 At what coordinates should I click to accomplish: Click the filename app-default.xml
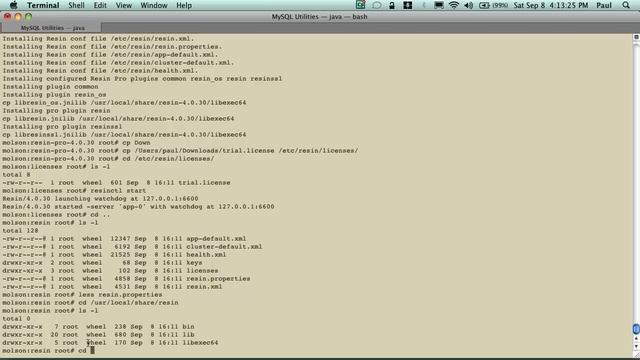pyautogui.click(x=216, y=238)
